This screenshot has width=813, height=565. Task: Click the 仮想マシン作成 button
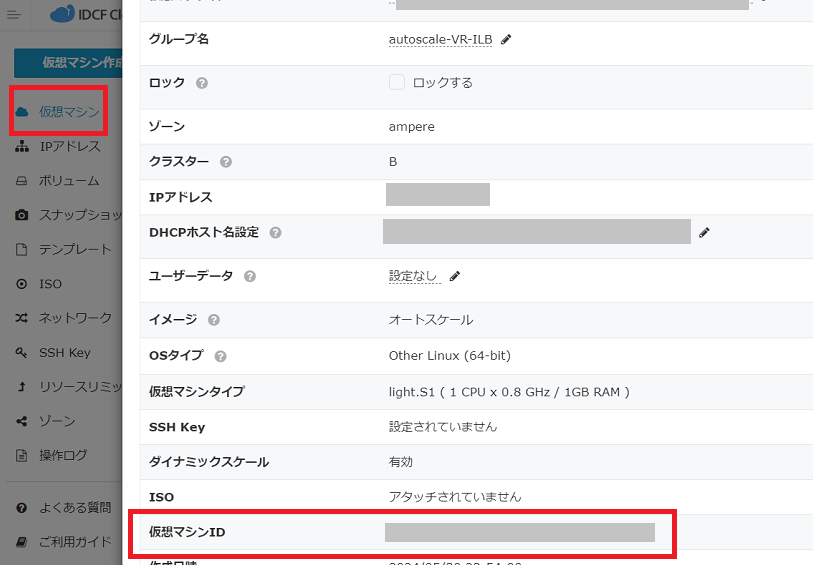[x=70, y=62]
